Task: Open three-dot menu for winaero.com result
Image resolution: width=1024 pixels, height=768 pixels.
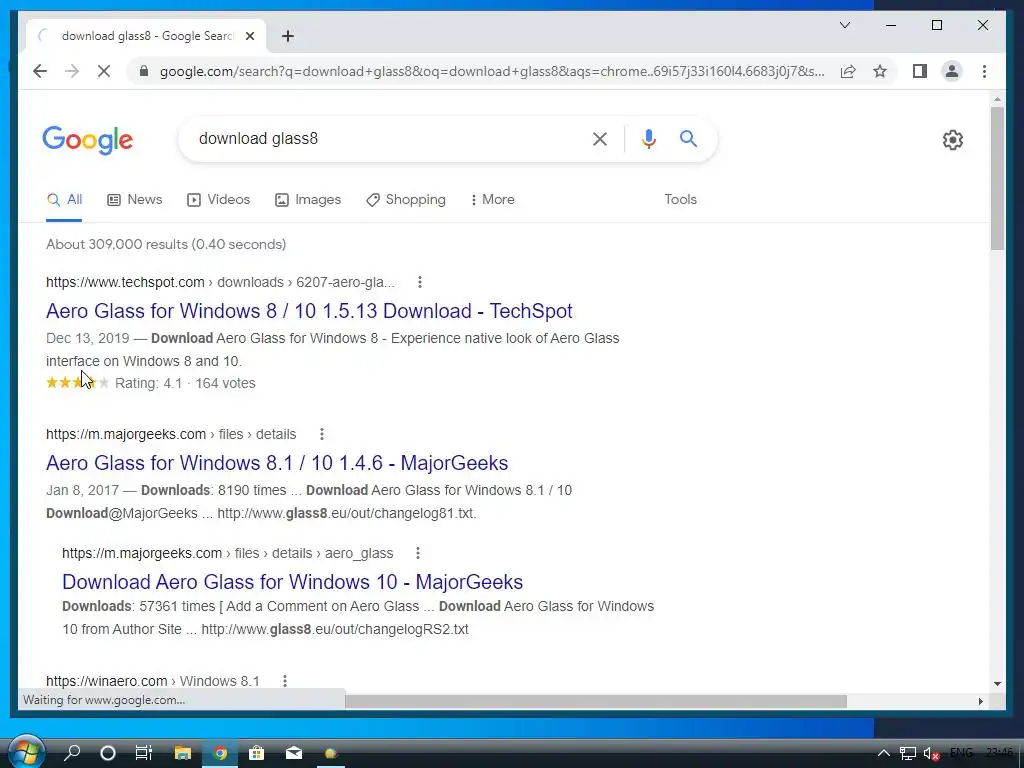Action: 285,681
